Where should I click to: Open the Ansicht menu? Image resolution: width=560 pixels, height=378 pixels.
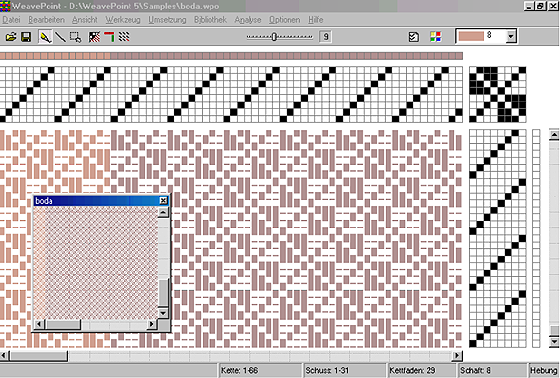click(85, 20)
